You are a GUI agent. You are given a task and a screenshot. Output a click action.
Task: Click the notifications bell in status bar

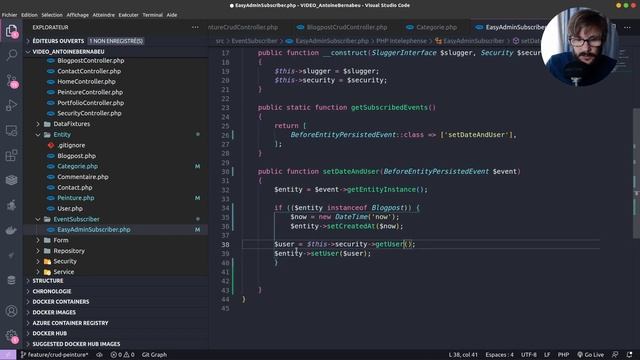pyautogui.click(x=629, y=355)
